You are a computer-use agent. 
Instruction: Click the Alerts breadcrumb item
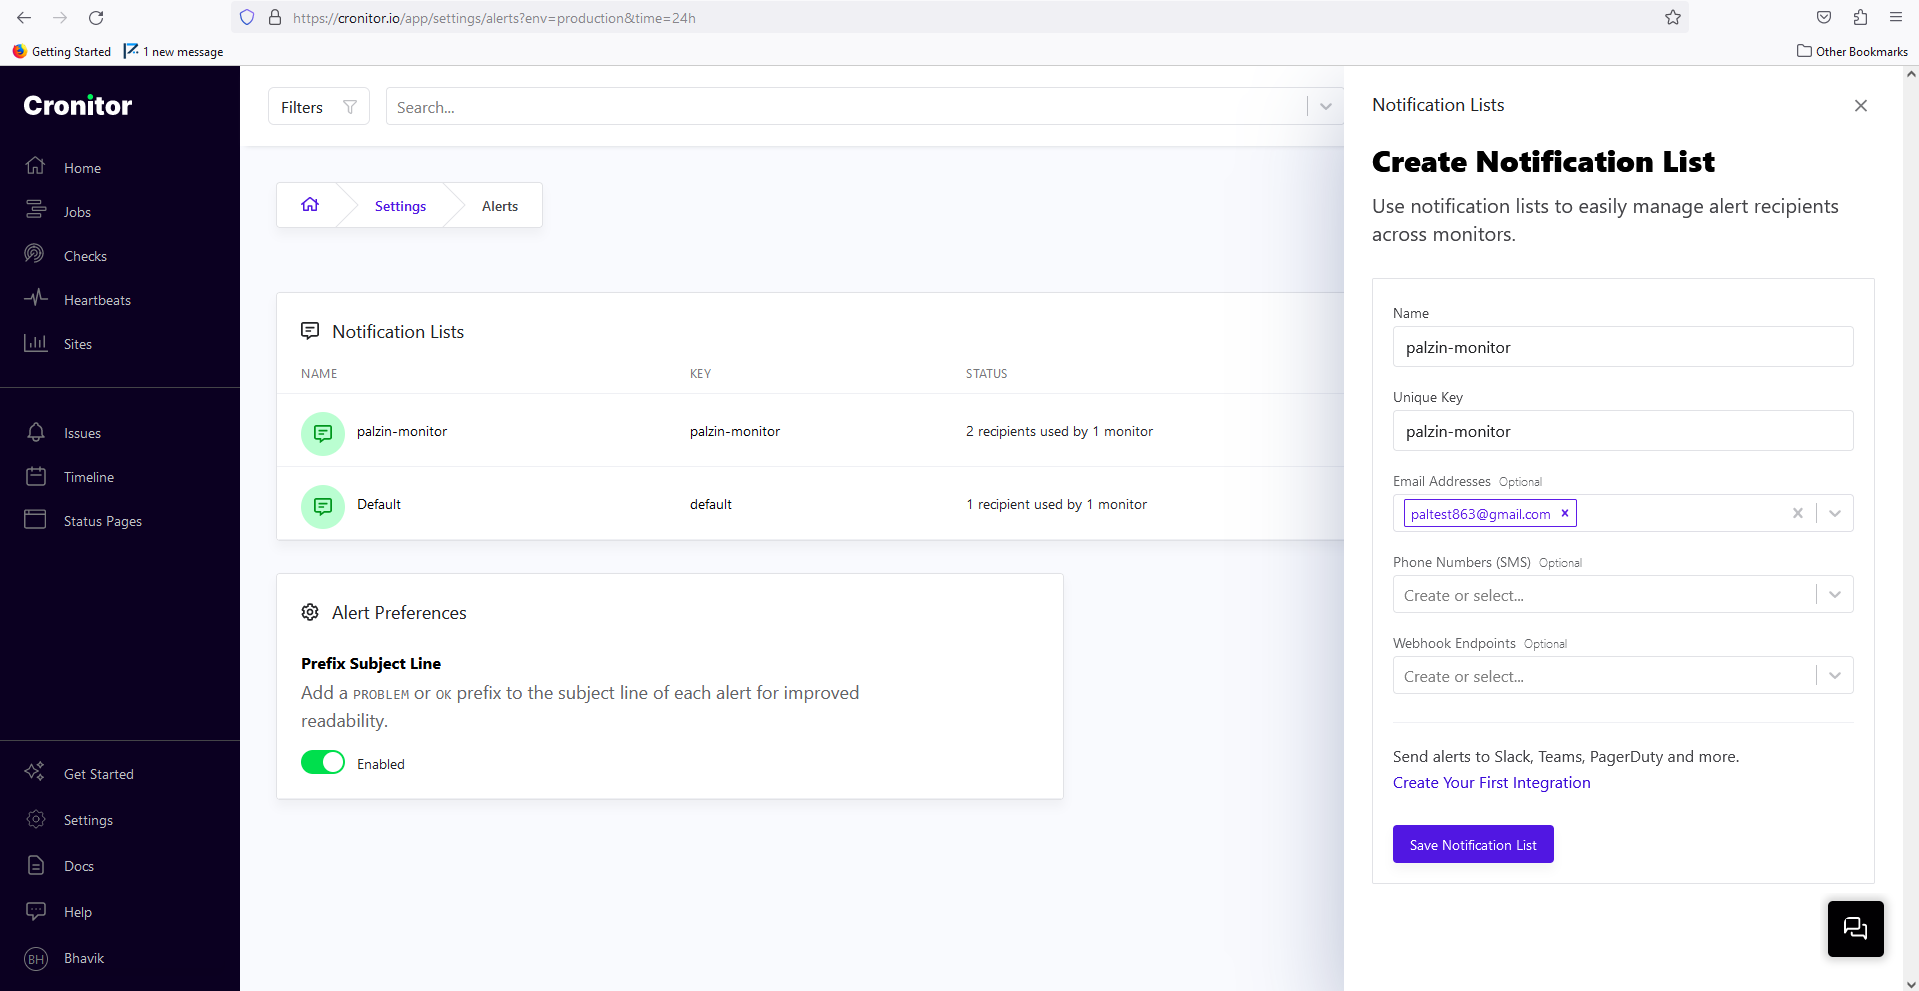pyautogui.click(x=500, y=206)
